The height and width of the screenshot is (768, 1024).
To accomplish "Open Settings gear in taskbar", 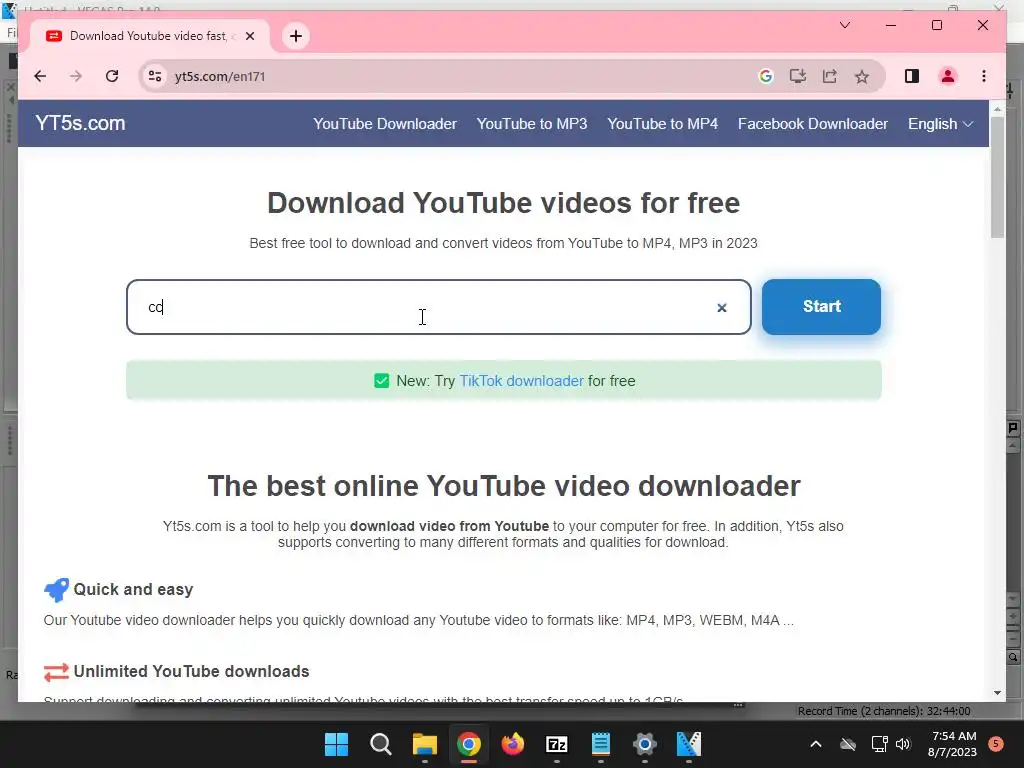I will click(x=645, y=744).
